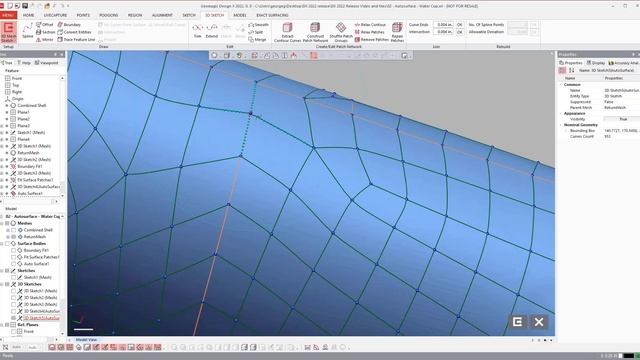Choose Trace Feature Line
The image size is (640, 360).
coord(76,40)
